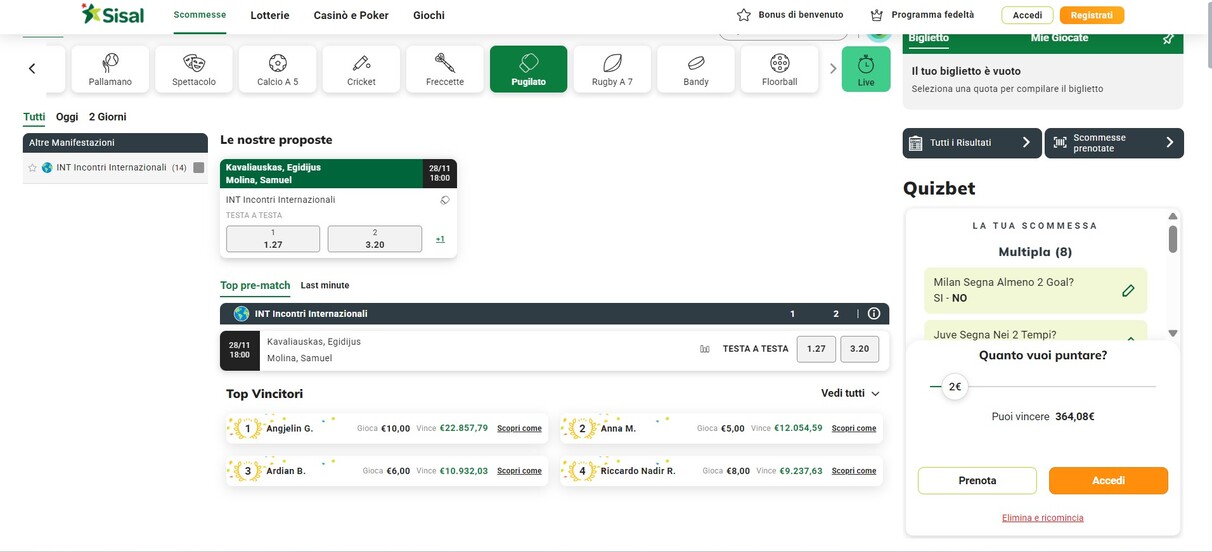Switch to the 2 Giorni filter tab
Viewport: 1212px width, 552px height.
[x=107, y=117]
